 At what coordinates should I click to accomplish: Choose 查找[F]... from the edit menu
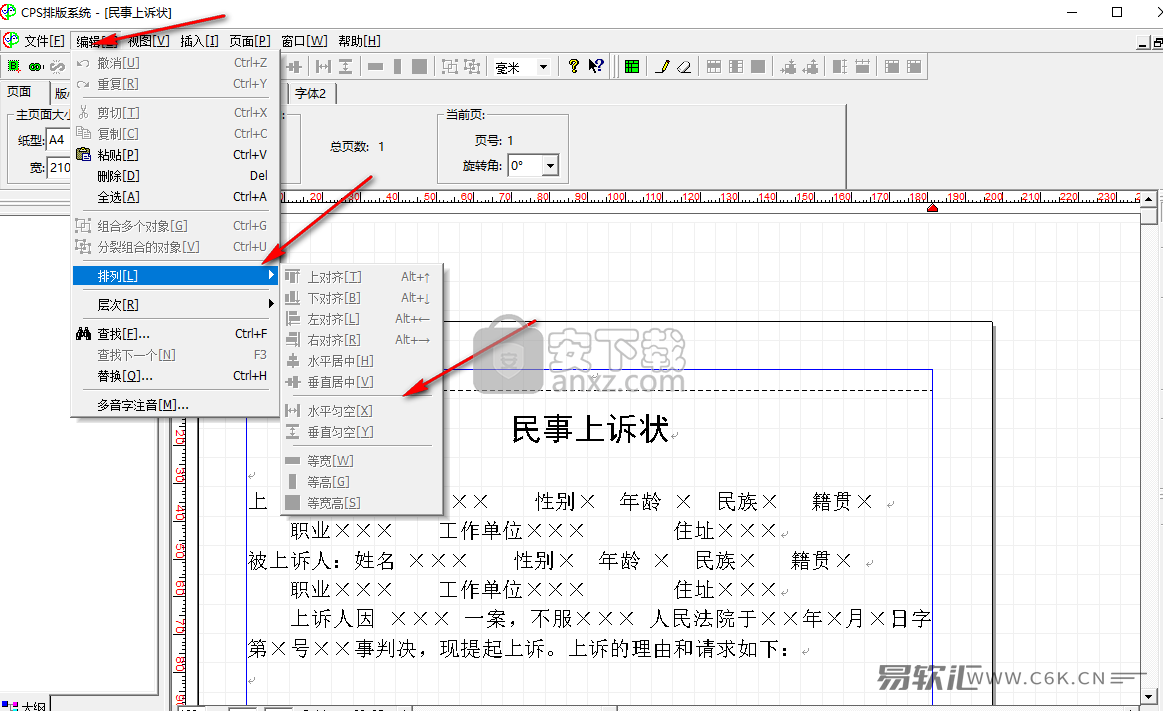175,334
